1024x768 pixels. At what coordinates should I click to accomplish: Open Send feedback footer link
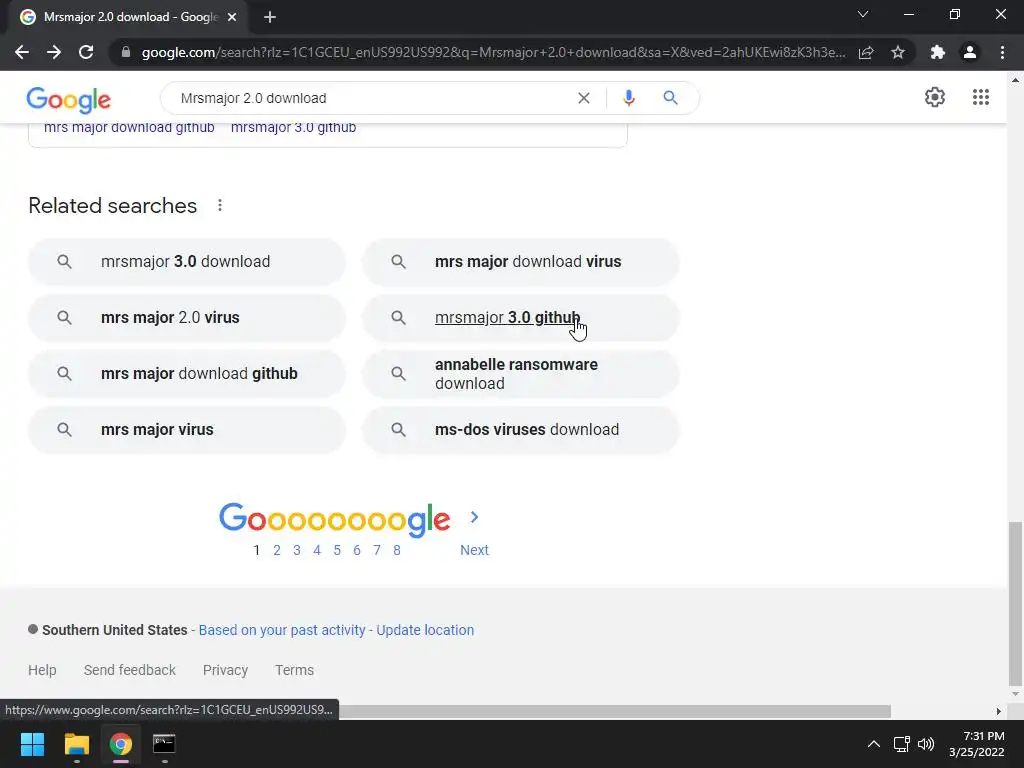pyautogui.click(x=130, y=670)
